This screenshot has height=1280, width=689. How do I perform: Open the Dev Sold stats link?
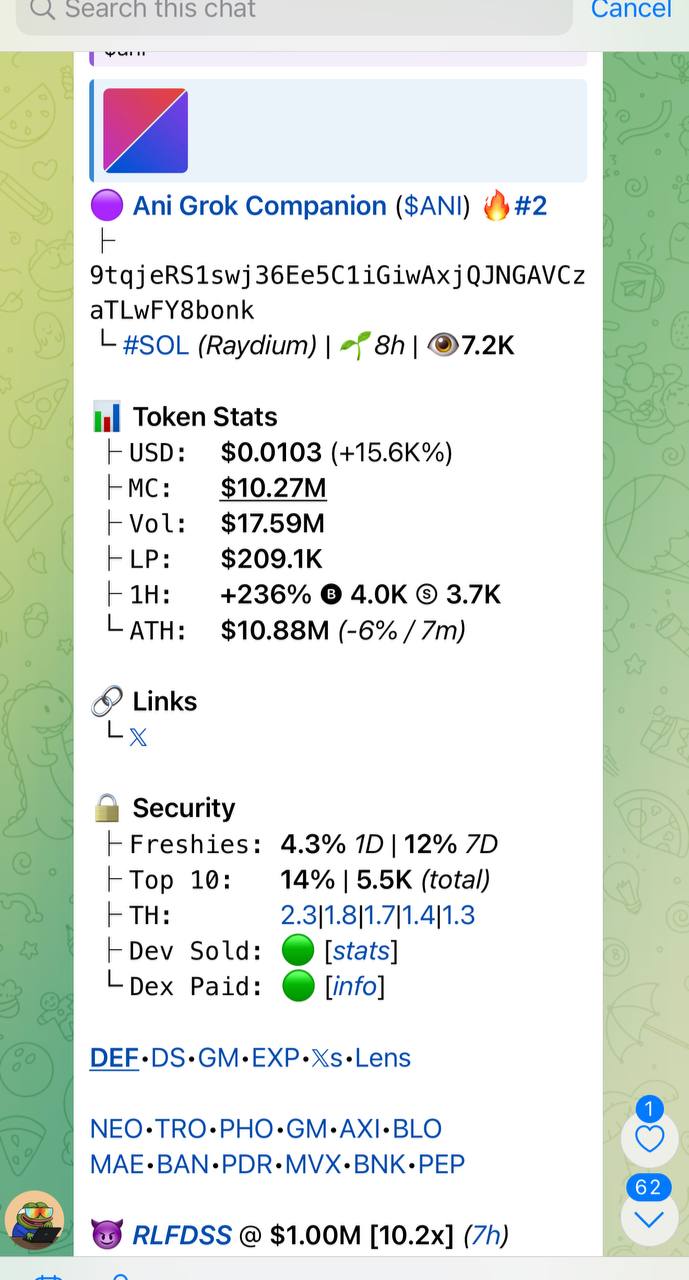click(361, 951)
